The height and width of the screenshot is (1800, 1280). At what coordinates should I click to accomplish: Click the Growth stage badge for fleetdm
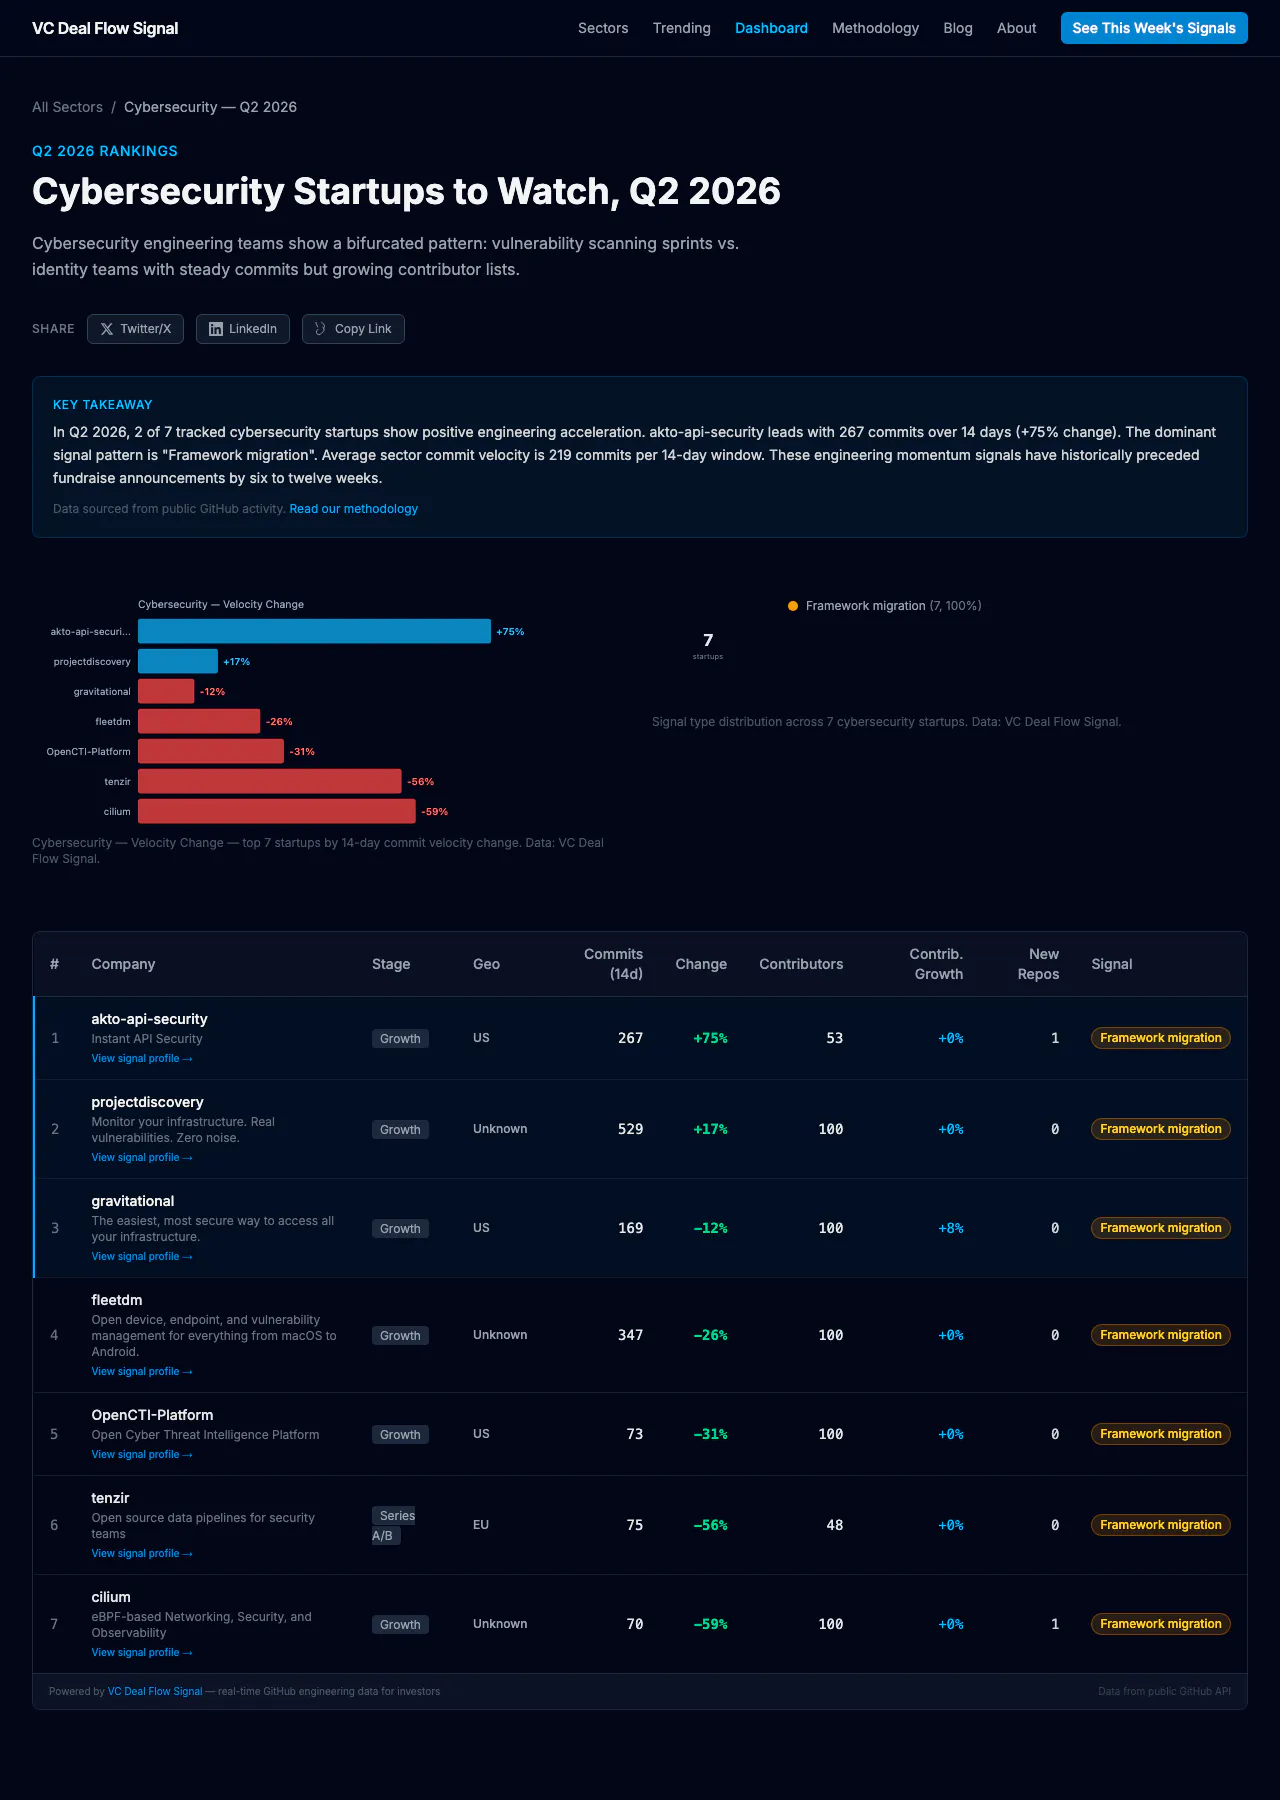click(400, 1335)
